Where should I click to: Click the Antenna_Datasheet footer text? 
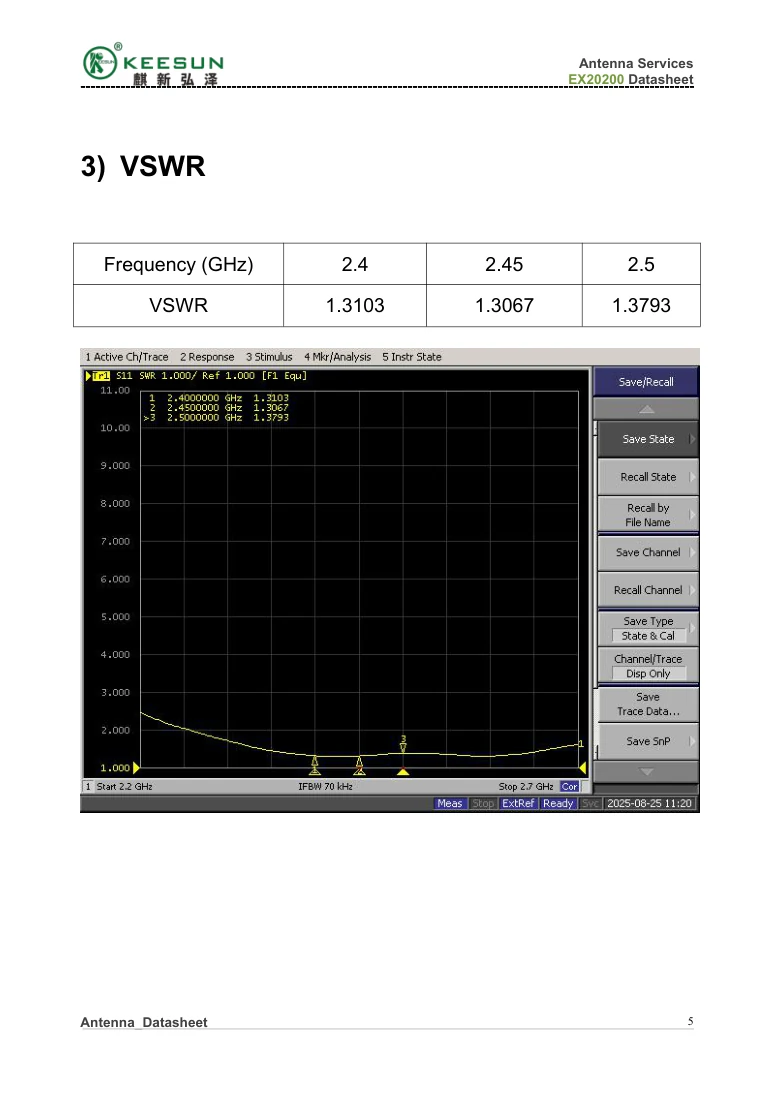pyautogui.click(x=144, y=1022)
